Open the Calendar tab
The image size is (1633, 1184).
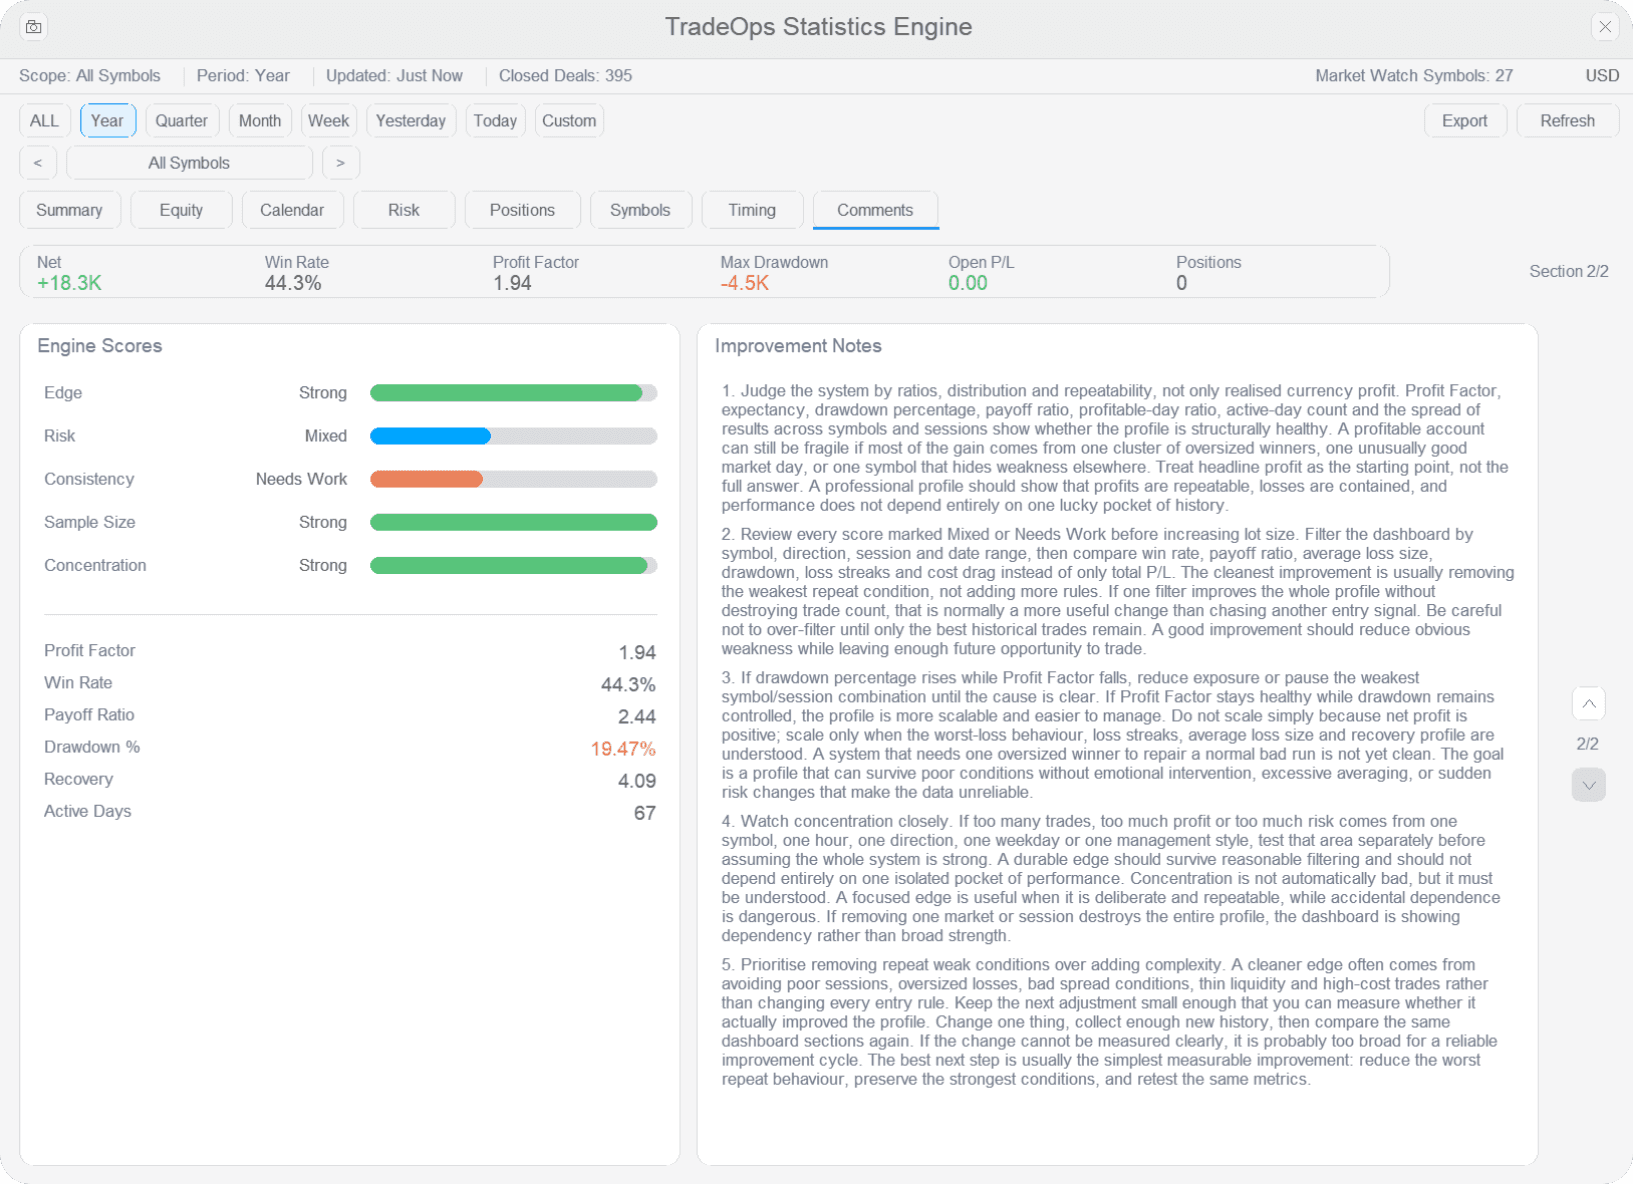(x=292, y=210)
